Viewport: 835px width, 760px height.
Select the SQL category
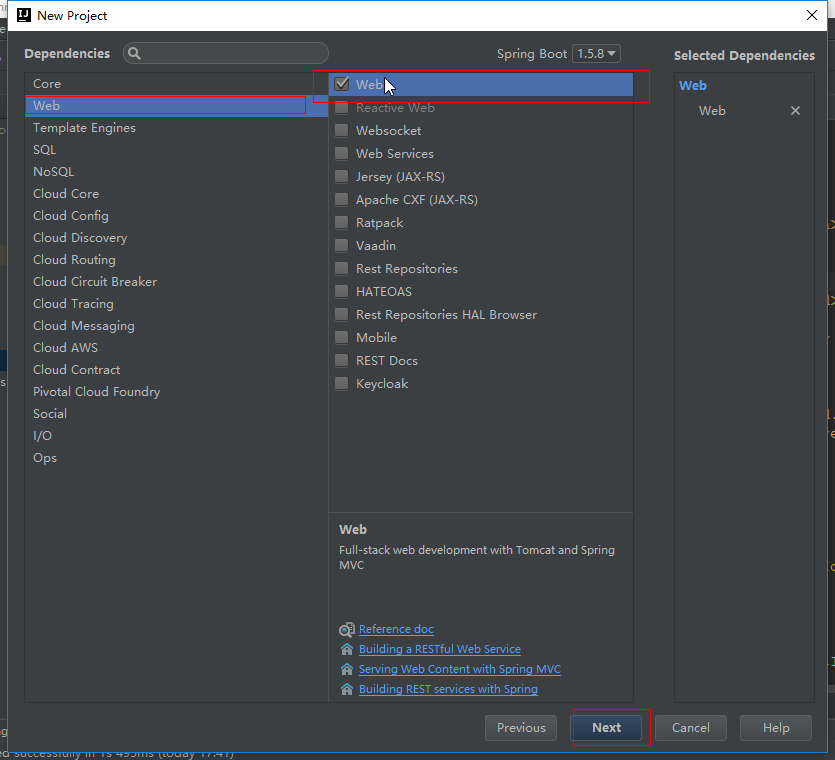176,150
